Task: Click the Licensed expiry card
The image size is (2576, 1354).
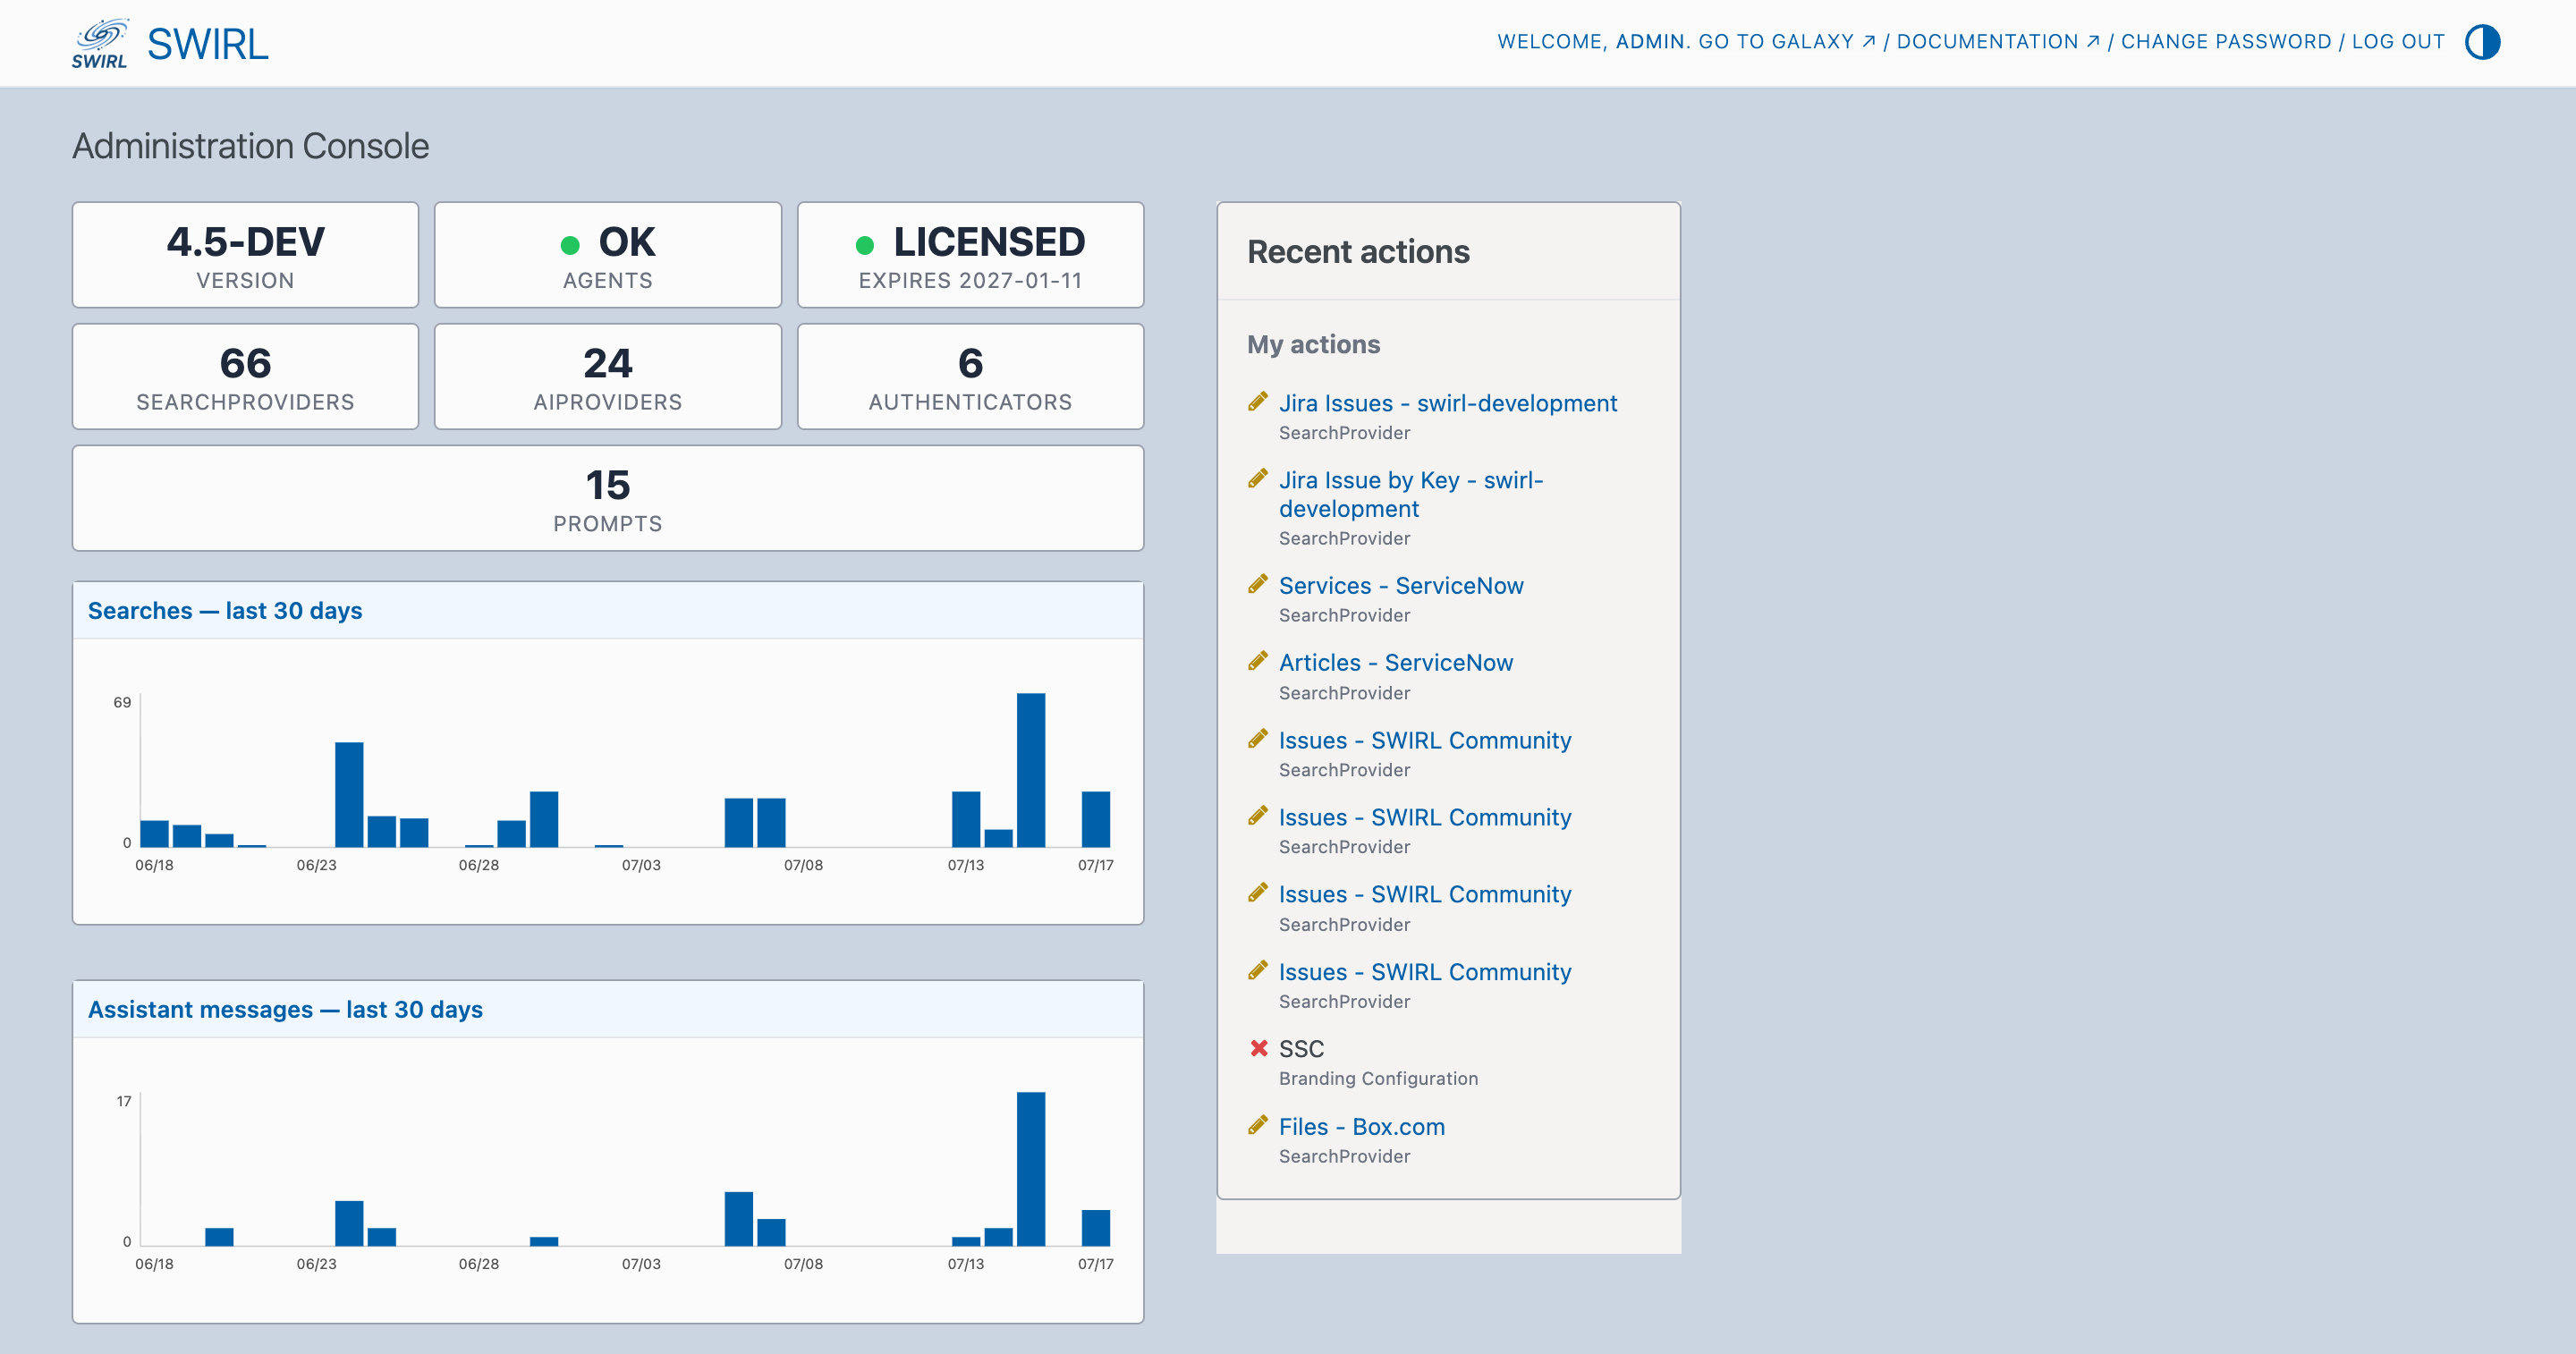Action: click(x=970, y=255)
